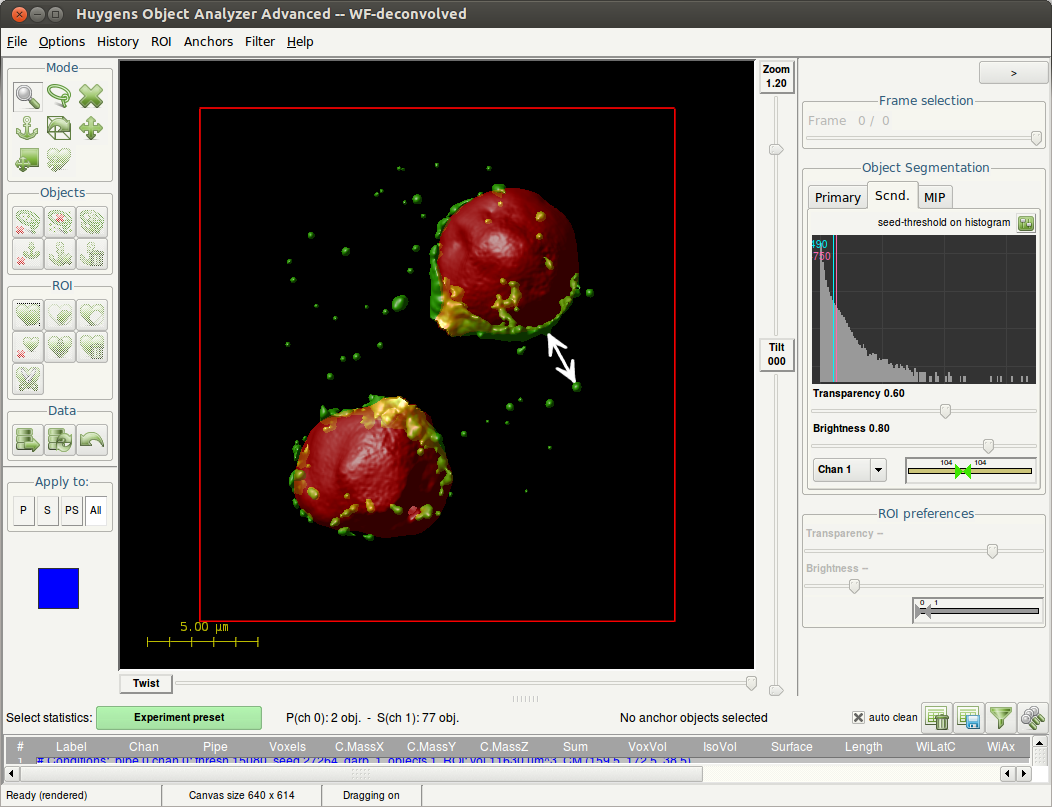Switch to the MIP tab
The width and height of the screenshot is (1052, 807).
coord(935,197)
